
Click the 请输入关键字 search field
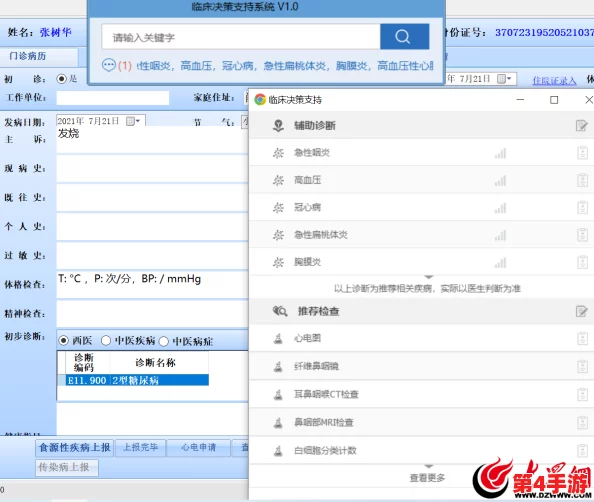[241, 37]
